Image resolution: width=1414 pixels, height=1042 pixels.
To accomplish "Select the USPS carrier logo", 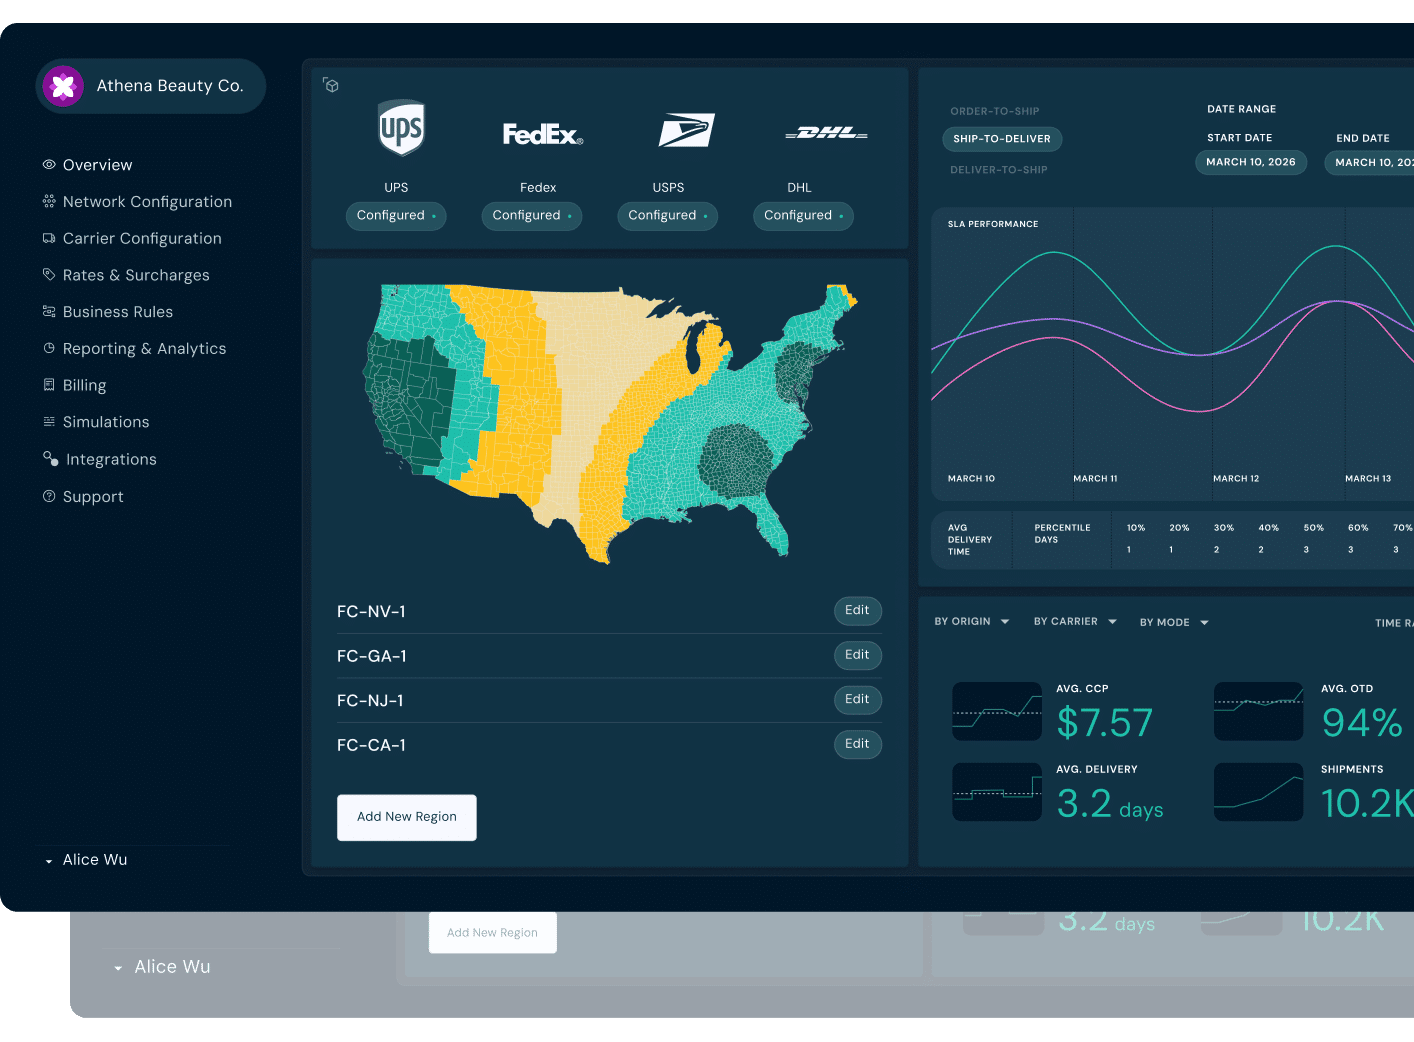I will [686, 130].
